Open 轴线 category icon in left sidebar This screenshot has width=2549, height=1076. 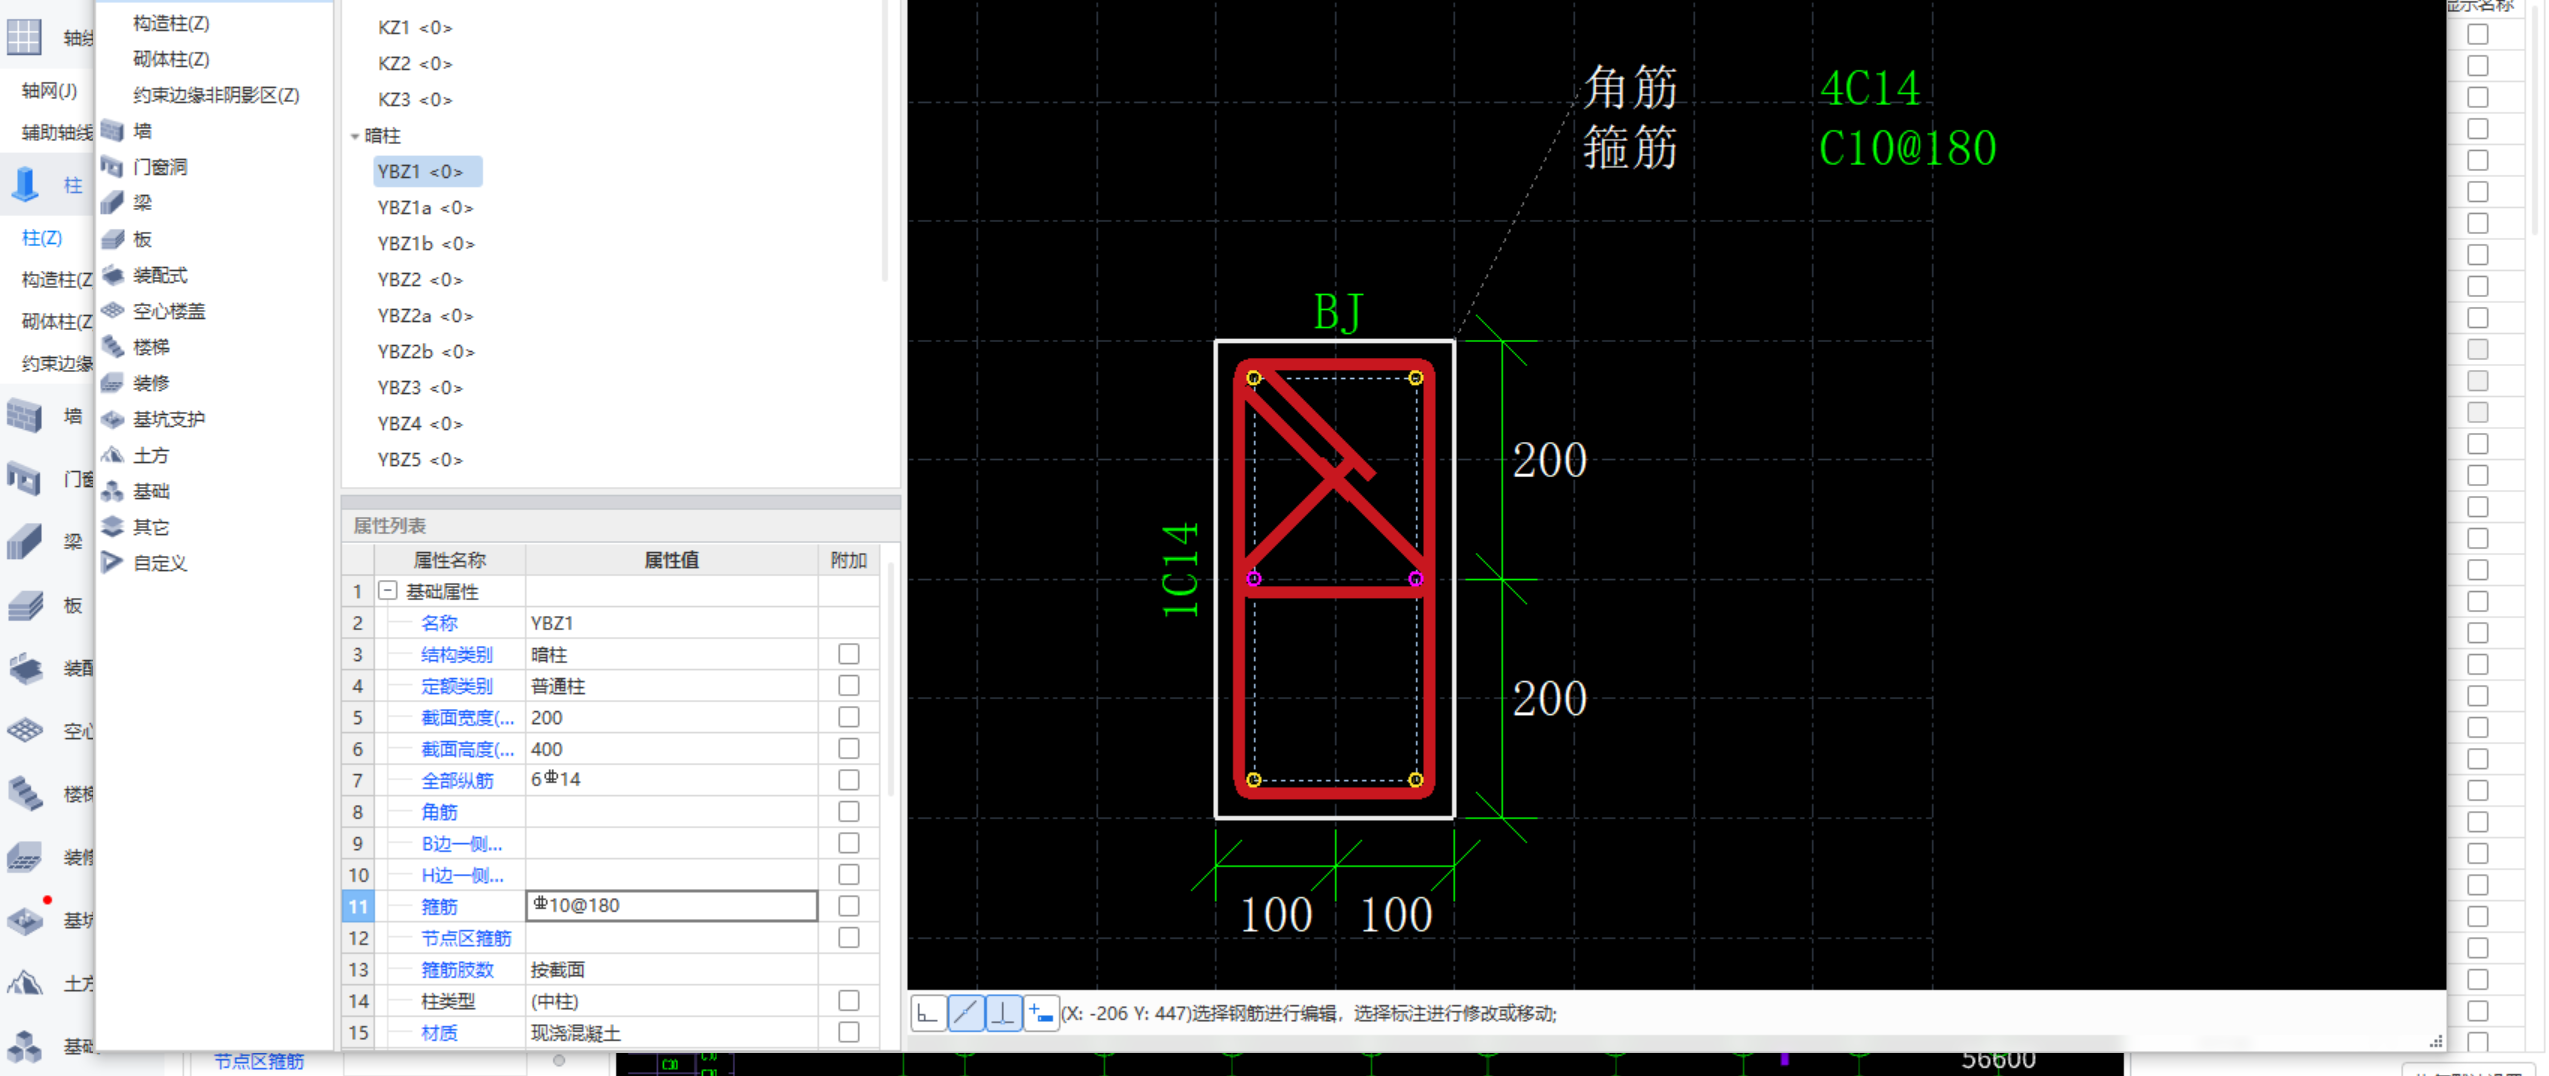pos(24,38)
